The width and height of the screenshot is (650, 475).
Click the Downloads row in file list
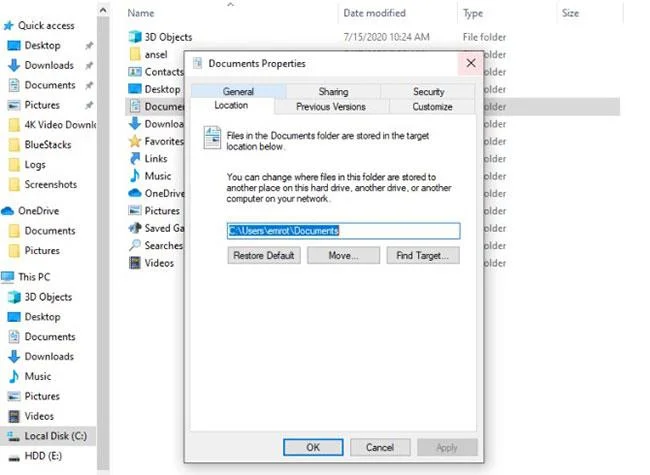pos(155,124)
